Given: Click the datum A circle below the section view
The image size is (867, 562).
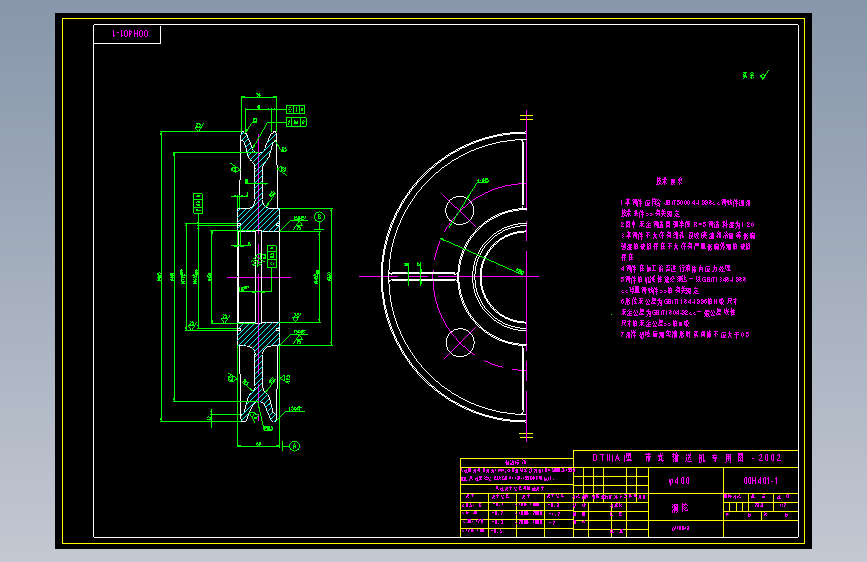Looking at the screenshot, I should [x=295, y=446].
